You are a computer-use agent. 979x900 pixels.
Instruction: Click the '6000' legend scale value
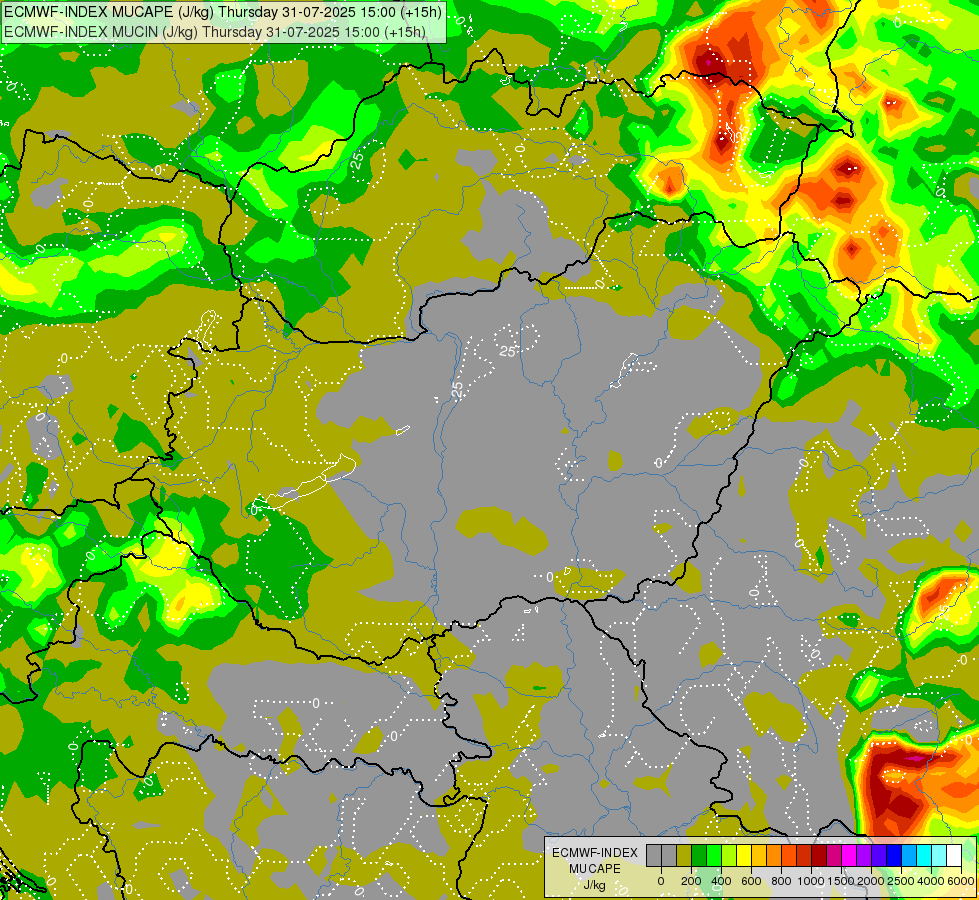click(961, 881)
